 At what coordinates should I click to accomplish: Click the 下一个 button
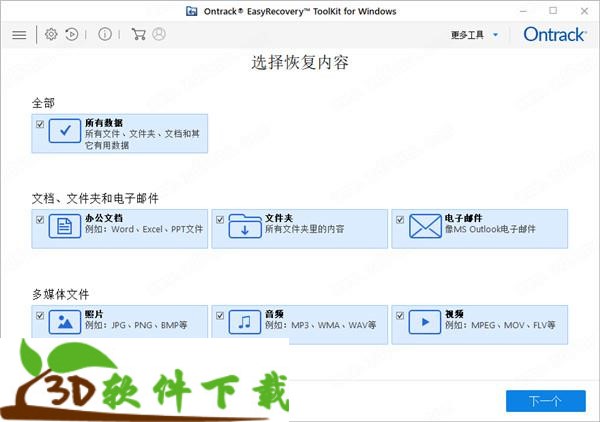click(x=546, y=401)
